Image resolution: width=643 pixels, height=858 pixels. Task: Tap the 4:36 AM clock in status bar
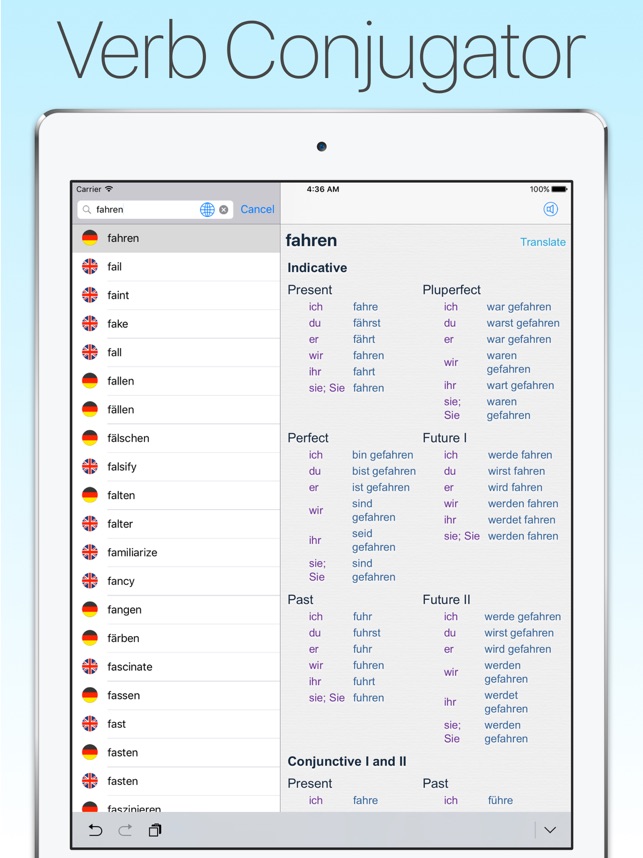323,189
